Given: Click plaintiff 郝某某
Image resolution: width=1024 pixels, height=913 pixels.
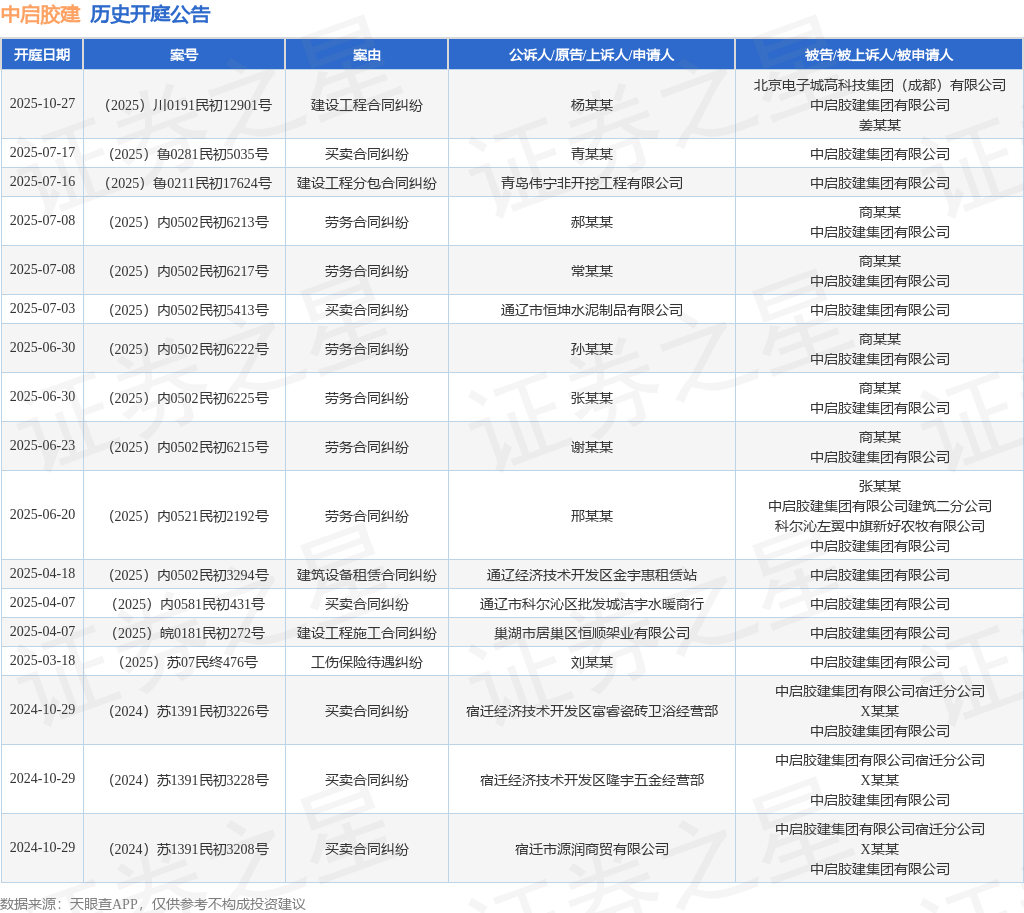Looking at the screenshot, I should pyautogui.click(x=592, y=222).
